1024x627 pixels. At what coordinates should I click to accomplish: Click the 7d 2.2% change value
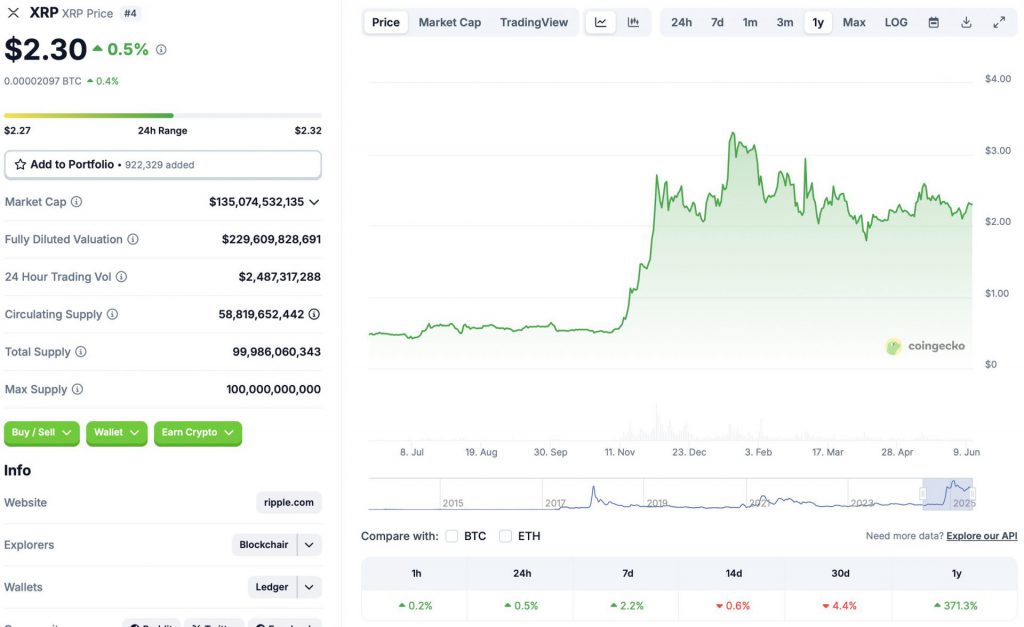[x=627, y=606]
